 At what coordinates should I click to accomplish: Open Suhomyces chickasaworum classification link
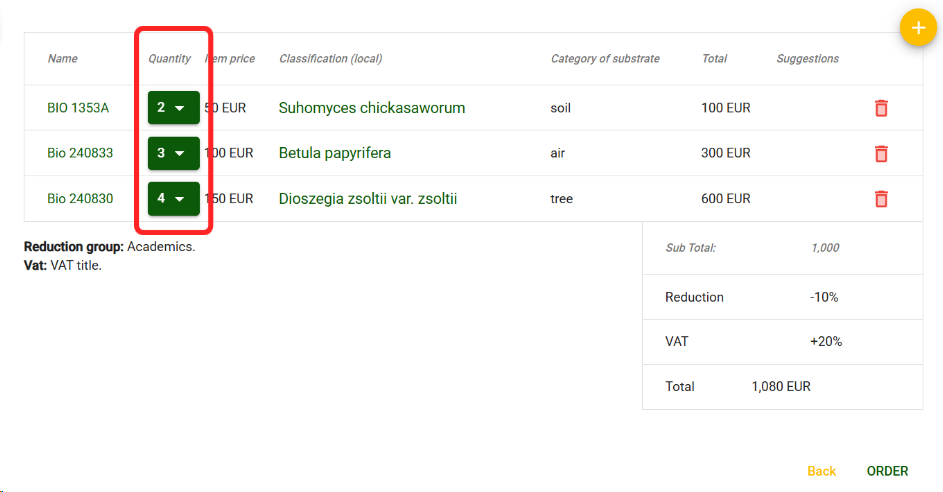371,108
